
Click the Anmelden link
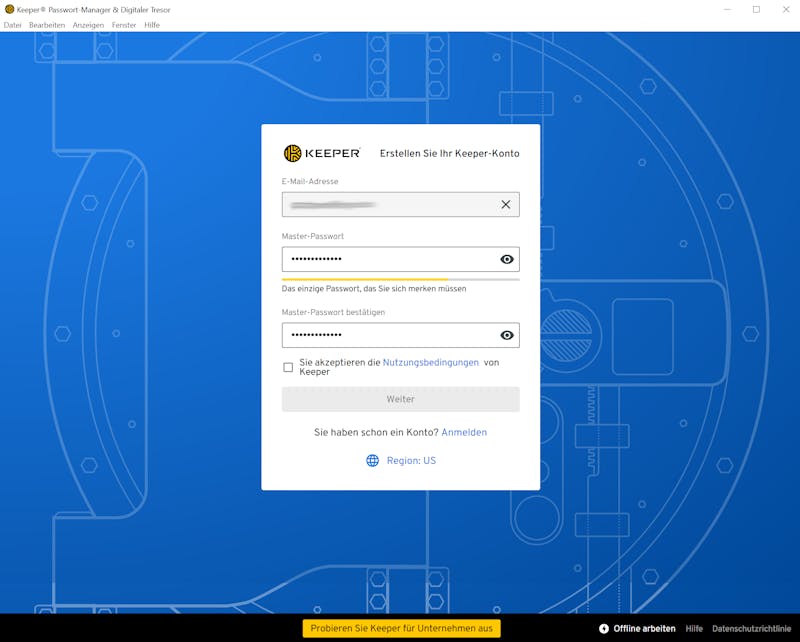(464, 432)
